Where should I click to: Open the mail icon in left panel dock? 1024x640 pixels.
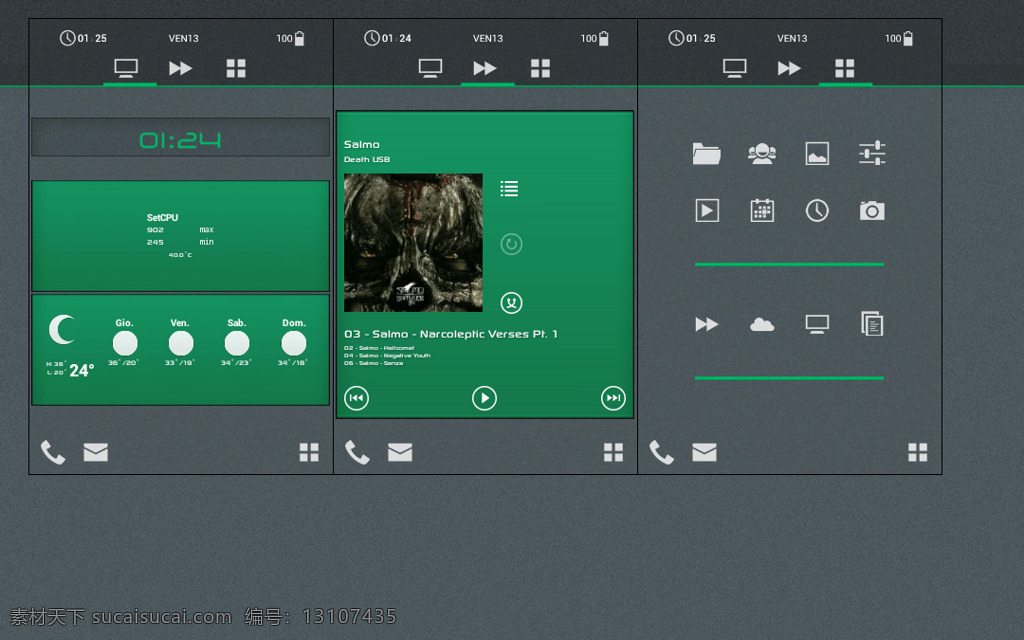tap(95, 452)
